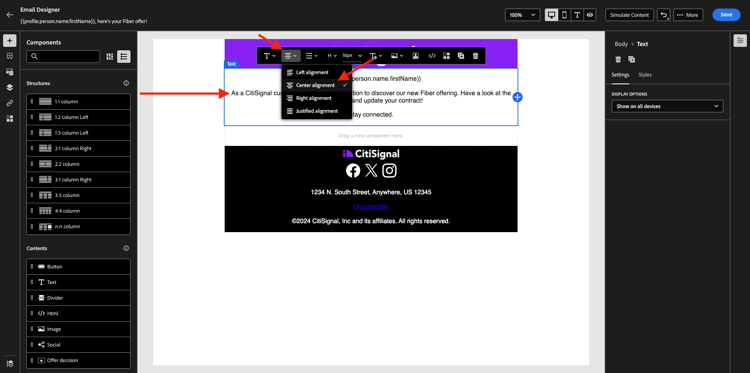The image size is (750, 373).
Task: Switch components to the grid view
Action: 110,56
